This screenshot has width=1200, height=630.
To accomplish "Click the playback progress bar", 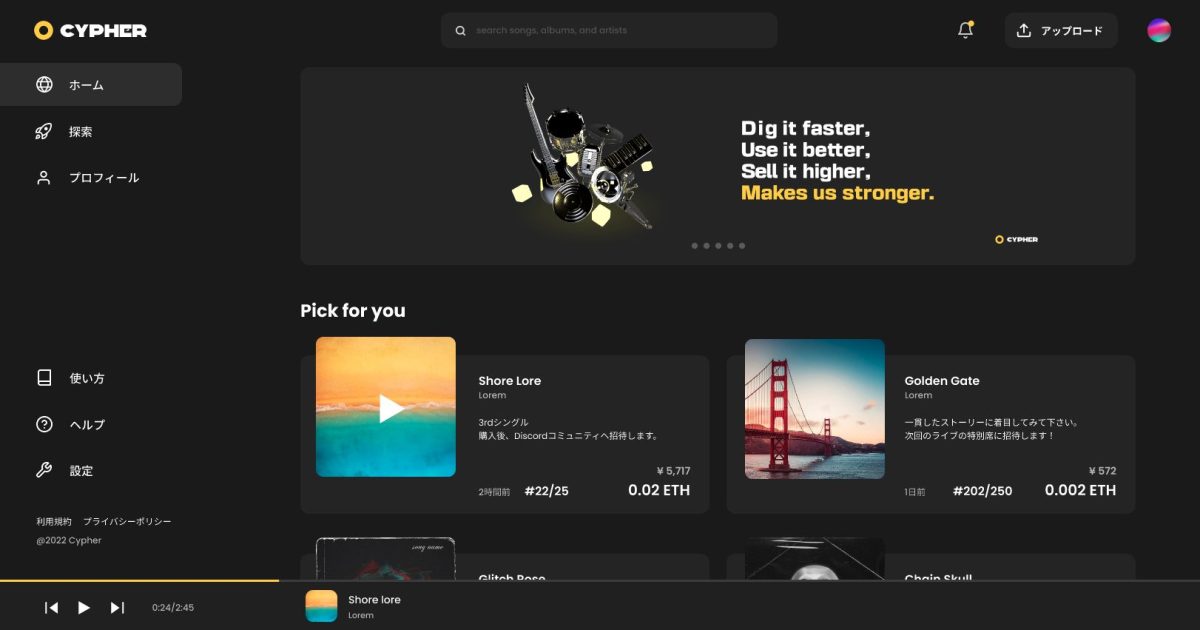I will point(140,580).
